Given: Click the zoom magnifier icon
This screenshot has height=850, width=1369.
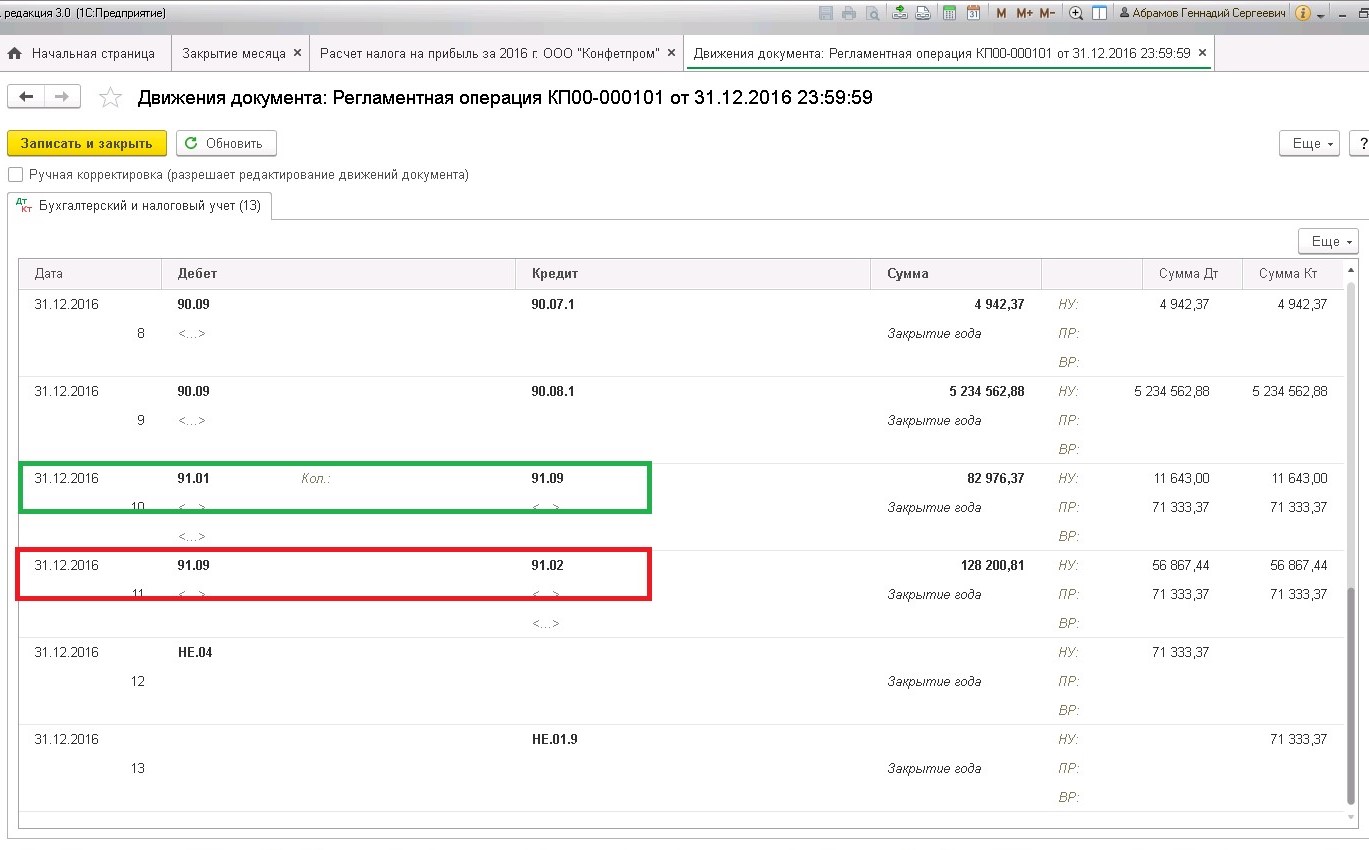Looking at the screenshot, I should click(x=1076, y=13).
